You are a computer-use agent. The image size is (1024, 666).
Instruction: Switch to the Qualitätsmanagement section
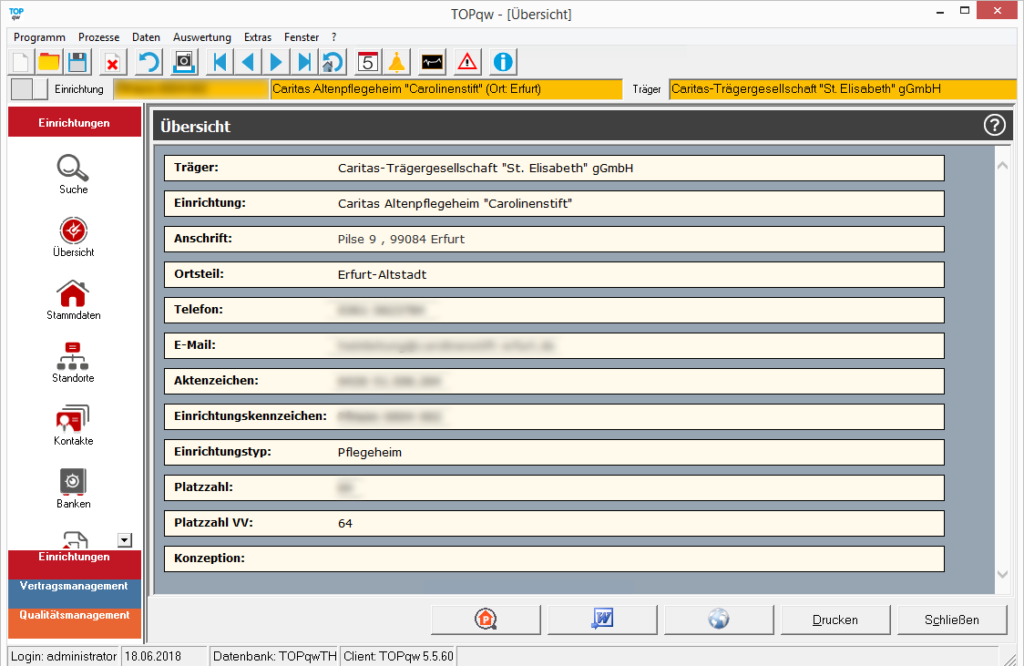[x=74, y=615]
